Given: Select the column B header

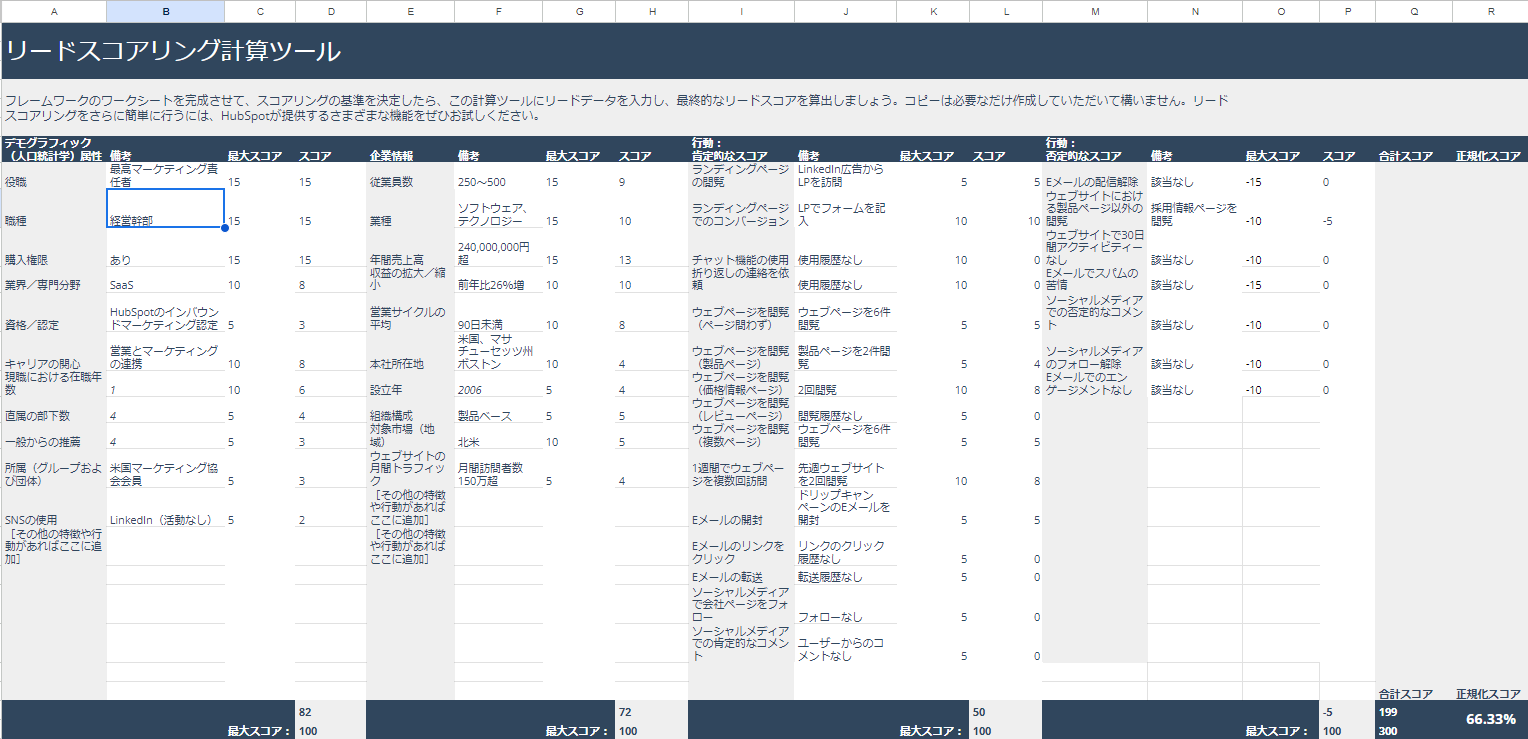Looking at the screenshot, I should coord(165,11).
